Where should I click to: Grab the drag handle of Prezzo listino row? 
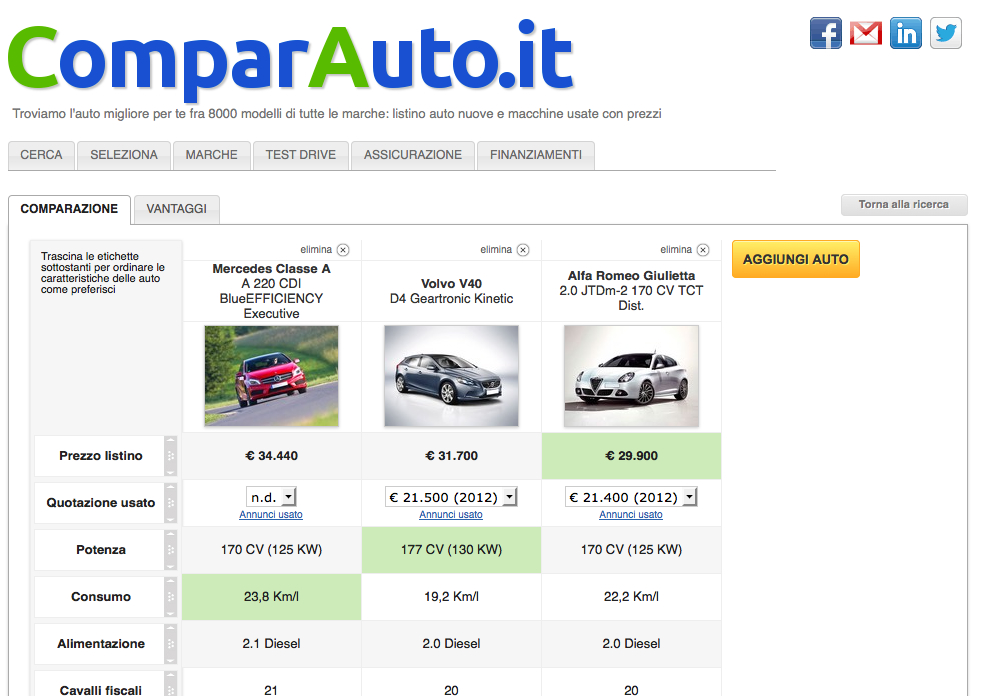pyautogui.click(x=170, y=456)
